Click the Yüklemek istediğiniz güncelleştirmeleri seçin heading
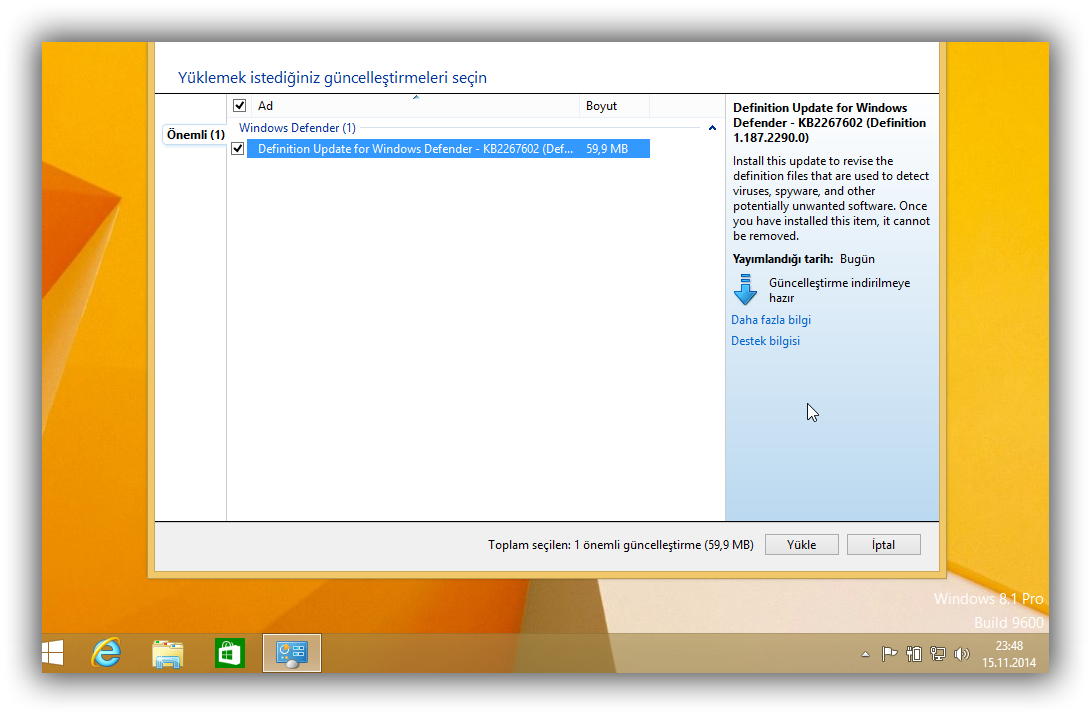Image resolution: width=1091 pixels, height=715 pixels. [x=333, y=77]
